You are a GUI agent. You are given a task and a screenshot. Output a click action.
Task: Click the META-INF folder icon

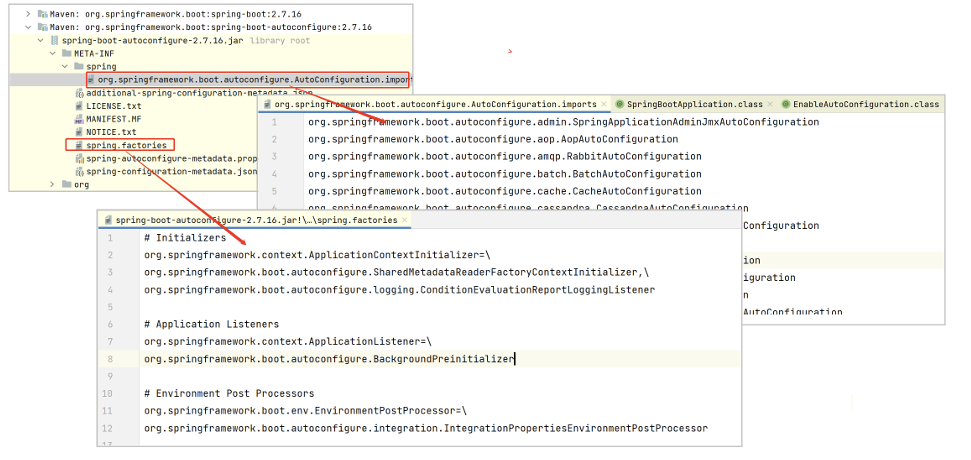tap(66, 53)
